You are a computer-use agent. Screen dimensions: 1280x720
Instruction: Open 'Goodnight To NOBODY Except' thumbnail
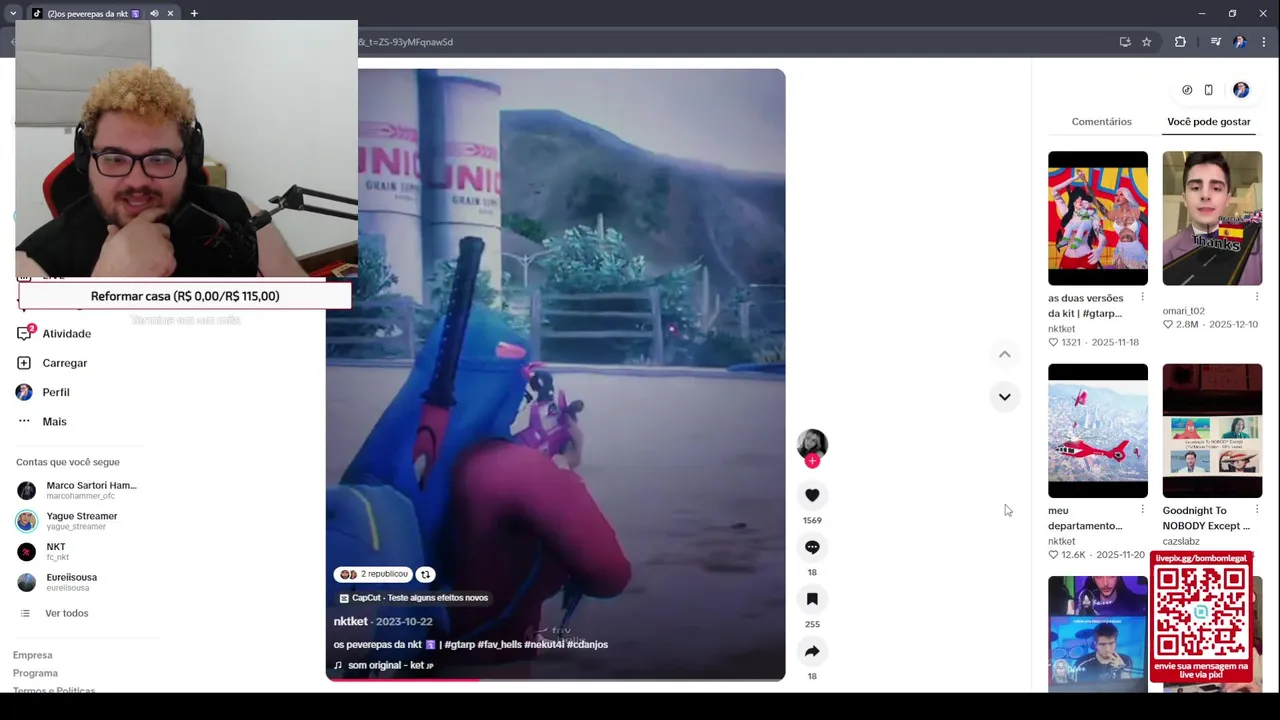pyautogui.click(x=1212, y=431)
